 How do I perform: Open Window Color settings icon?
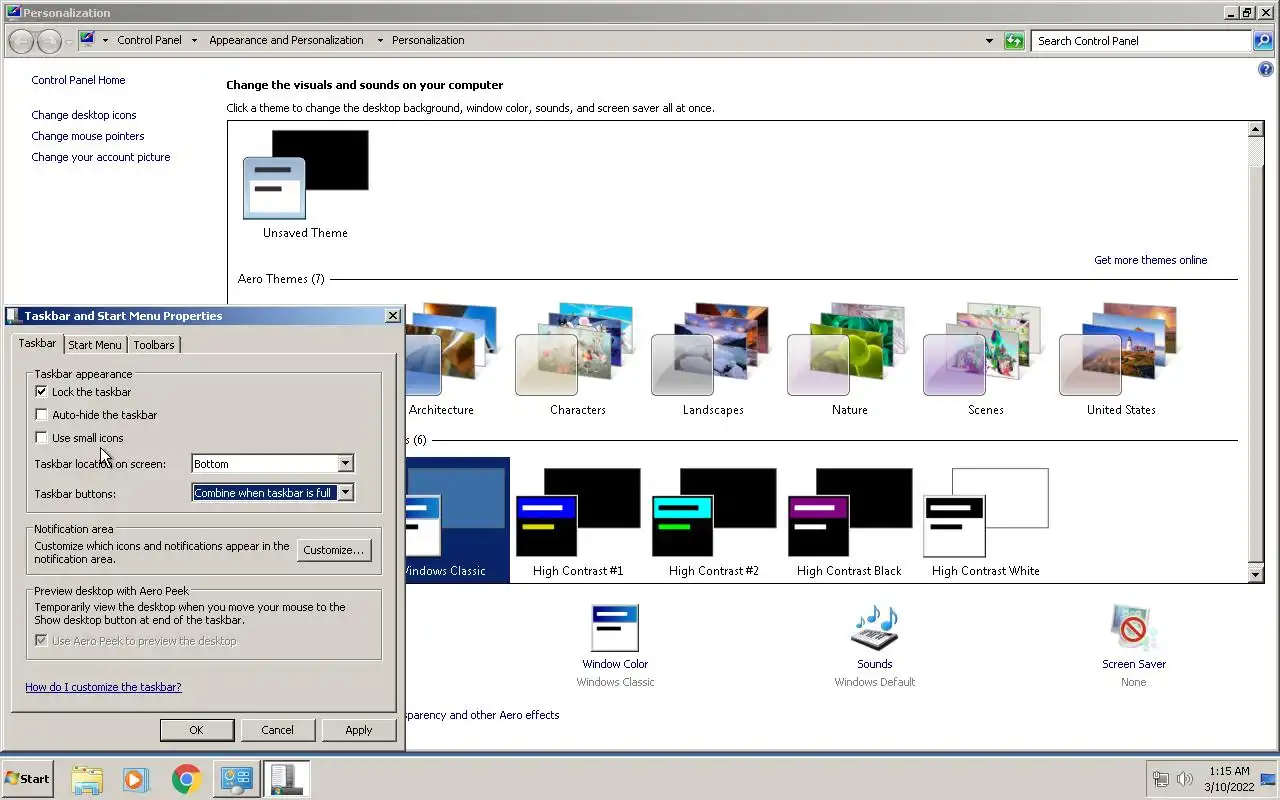click(x=615, y=628)
